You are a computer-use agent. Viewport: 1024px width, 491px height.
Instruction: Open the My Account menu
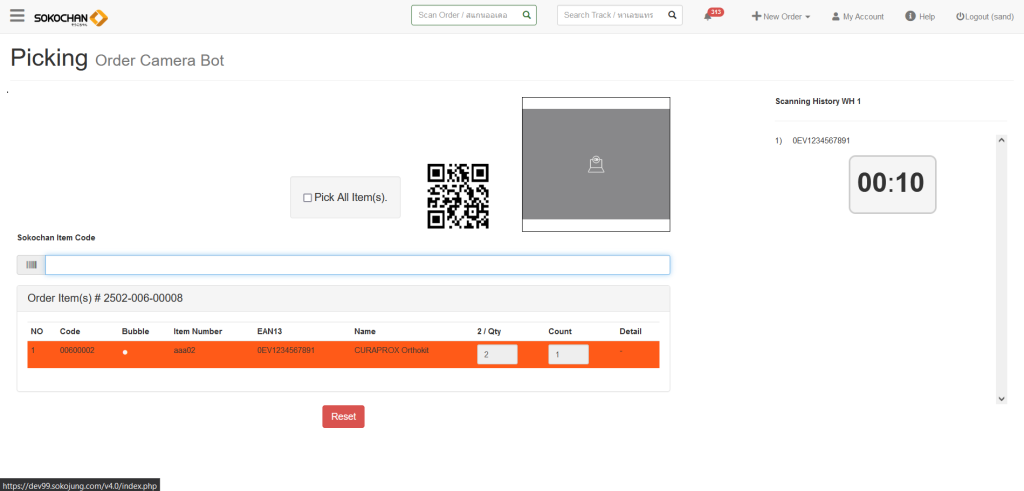tap(857, 17)
